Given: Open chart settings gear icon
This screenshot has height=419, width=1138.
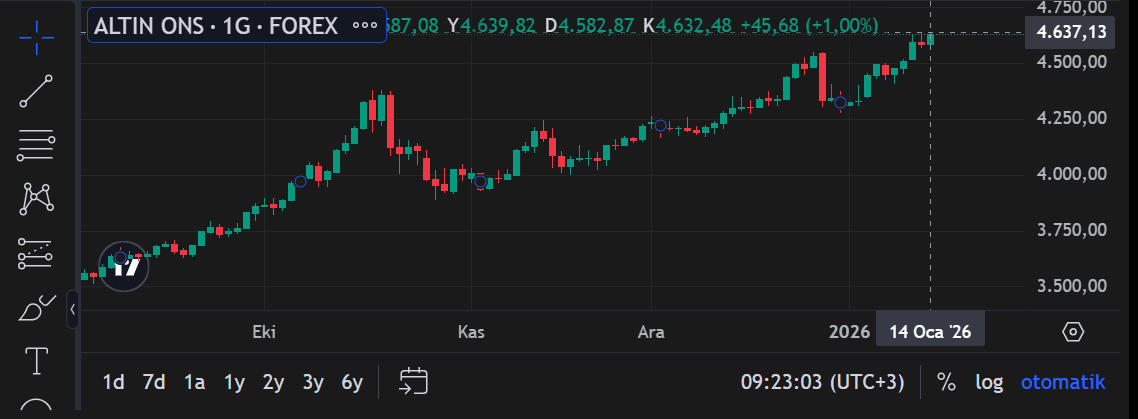Looking at the screenshot, I should [x=1073, y=332].
